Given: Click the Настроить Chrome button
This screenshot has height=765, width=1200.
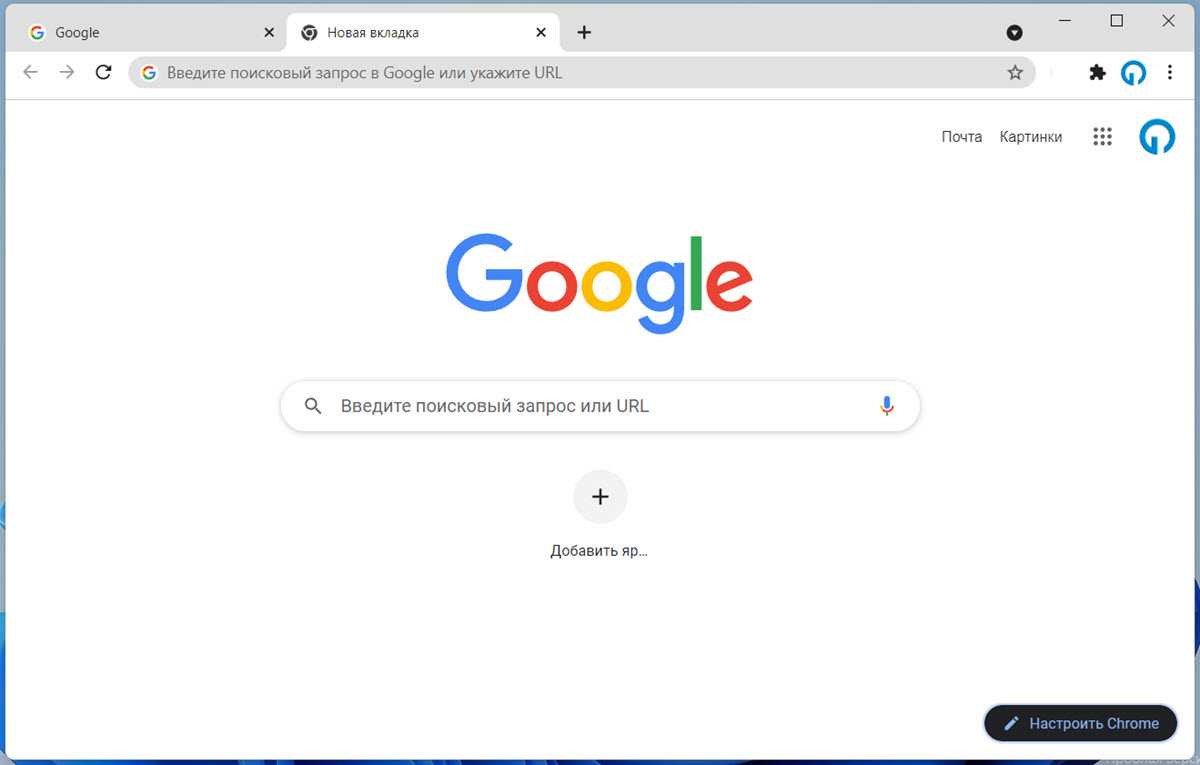Looking at the screenshot, I should point(1080,723).
